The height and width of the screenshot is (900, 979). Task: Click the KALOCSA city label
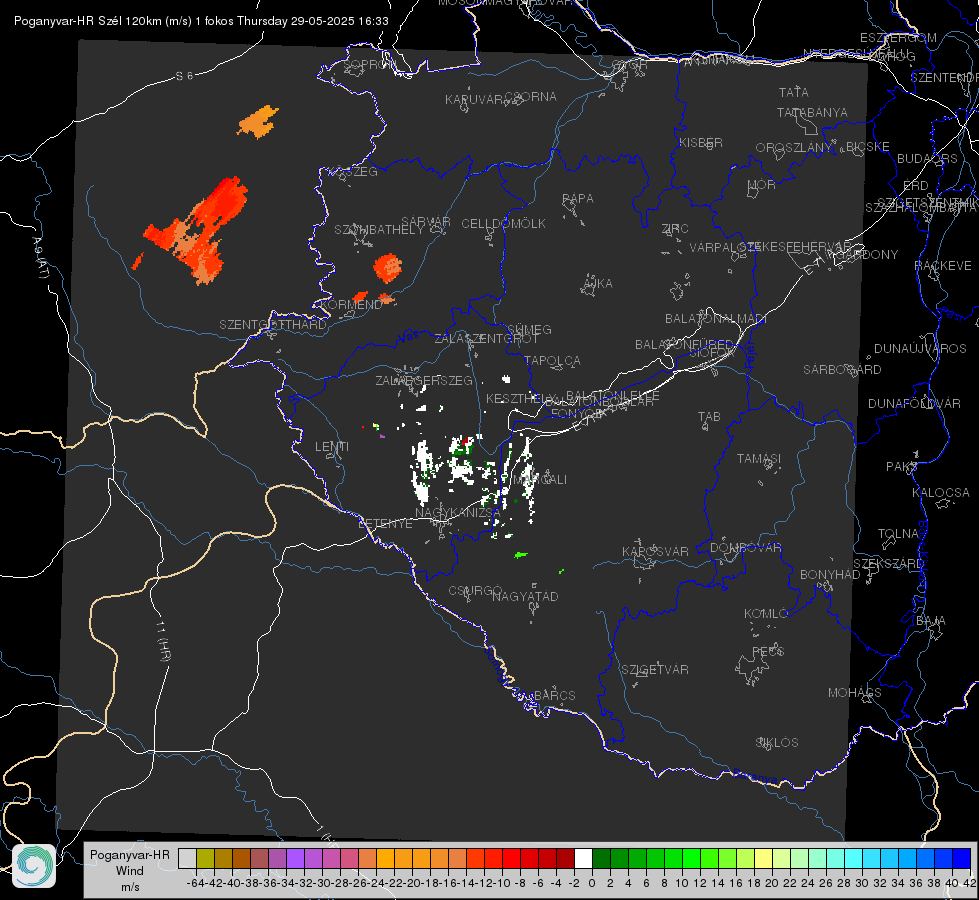pyautogui.click(x=941, y=493)
